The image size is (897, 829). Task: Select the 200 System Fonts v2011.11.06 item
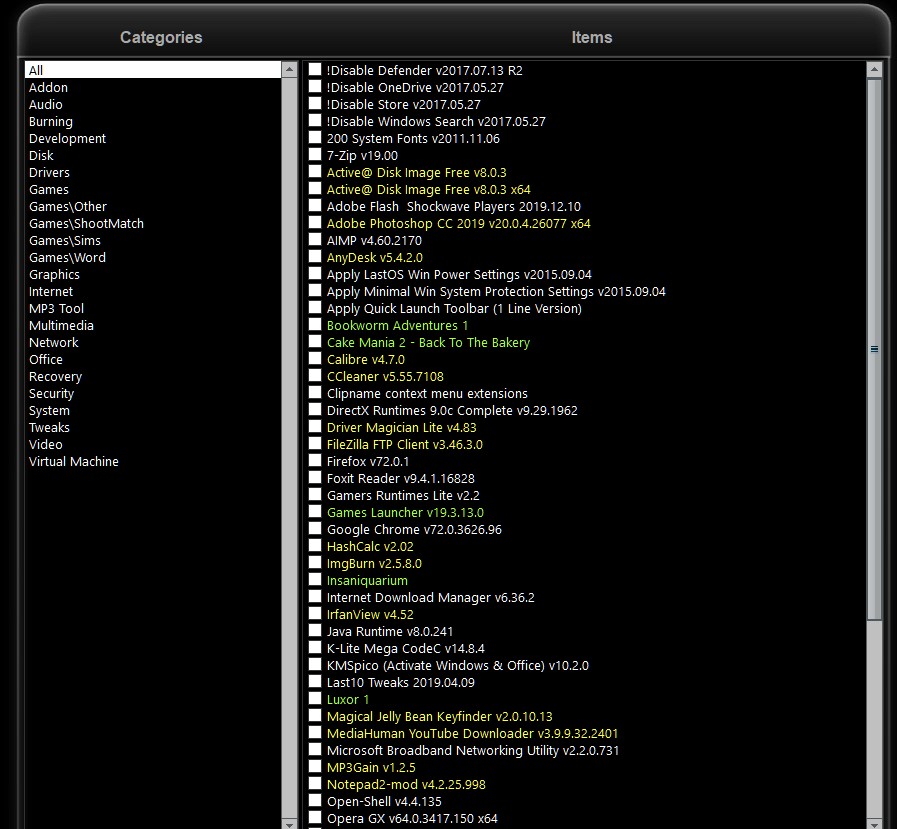click(413, 138)
